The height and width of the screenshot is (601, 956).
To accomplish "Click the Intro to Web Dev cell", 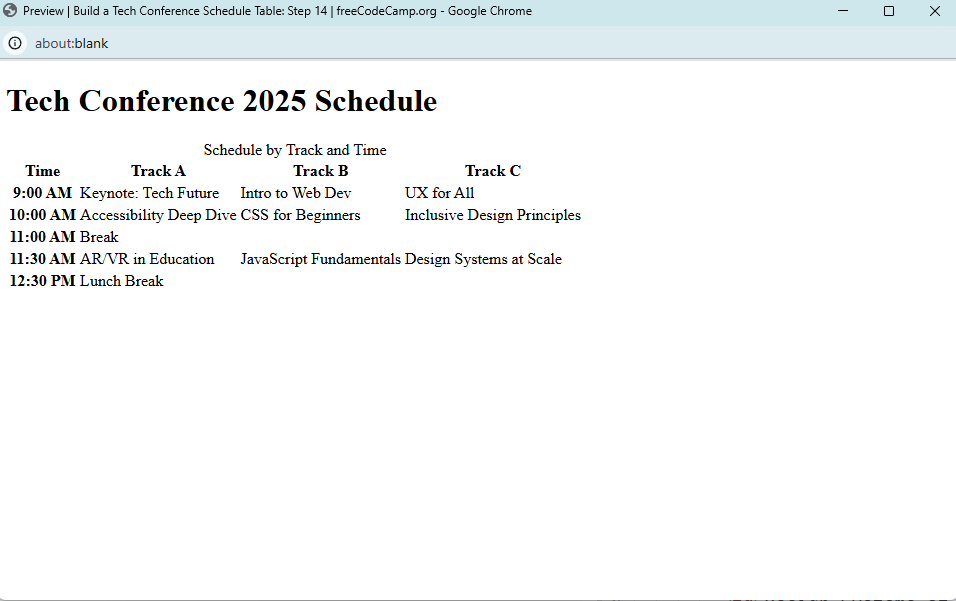I will pyautogui.click(x=296, y=193).
